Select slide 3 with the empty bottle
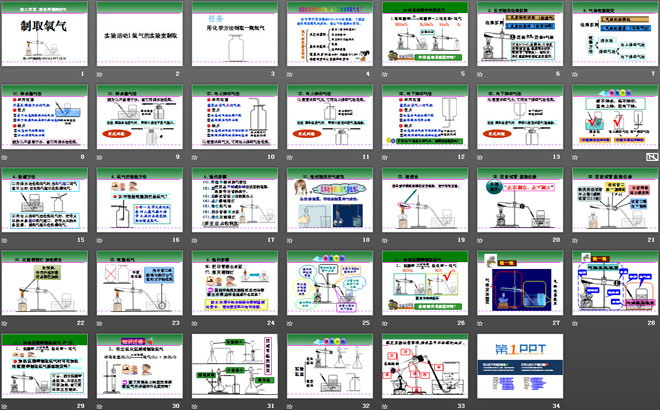 (235, 33)
